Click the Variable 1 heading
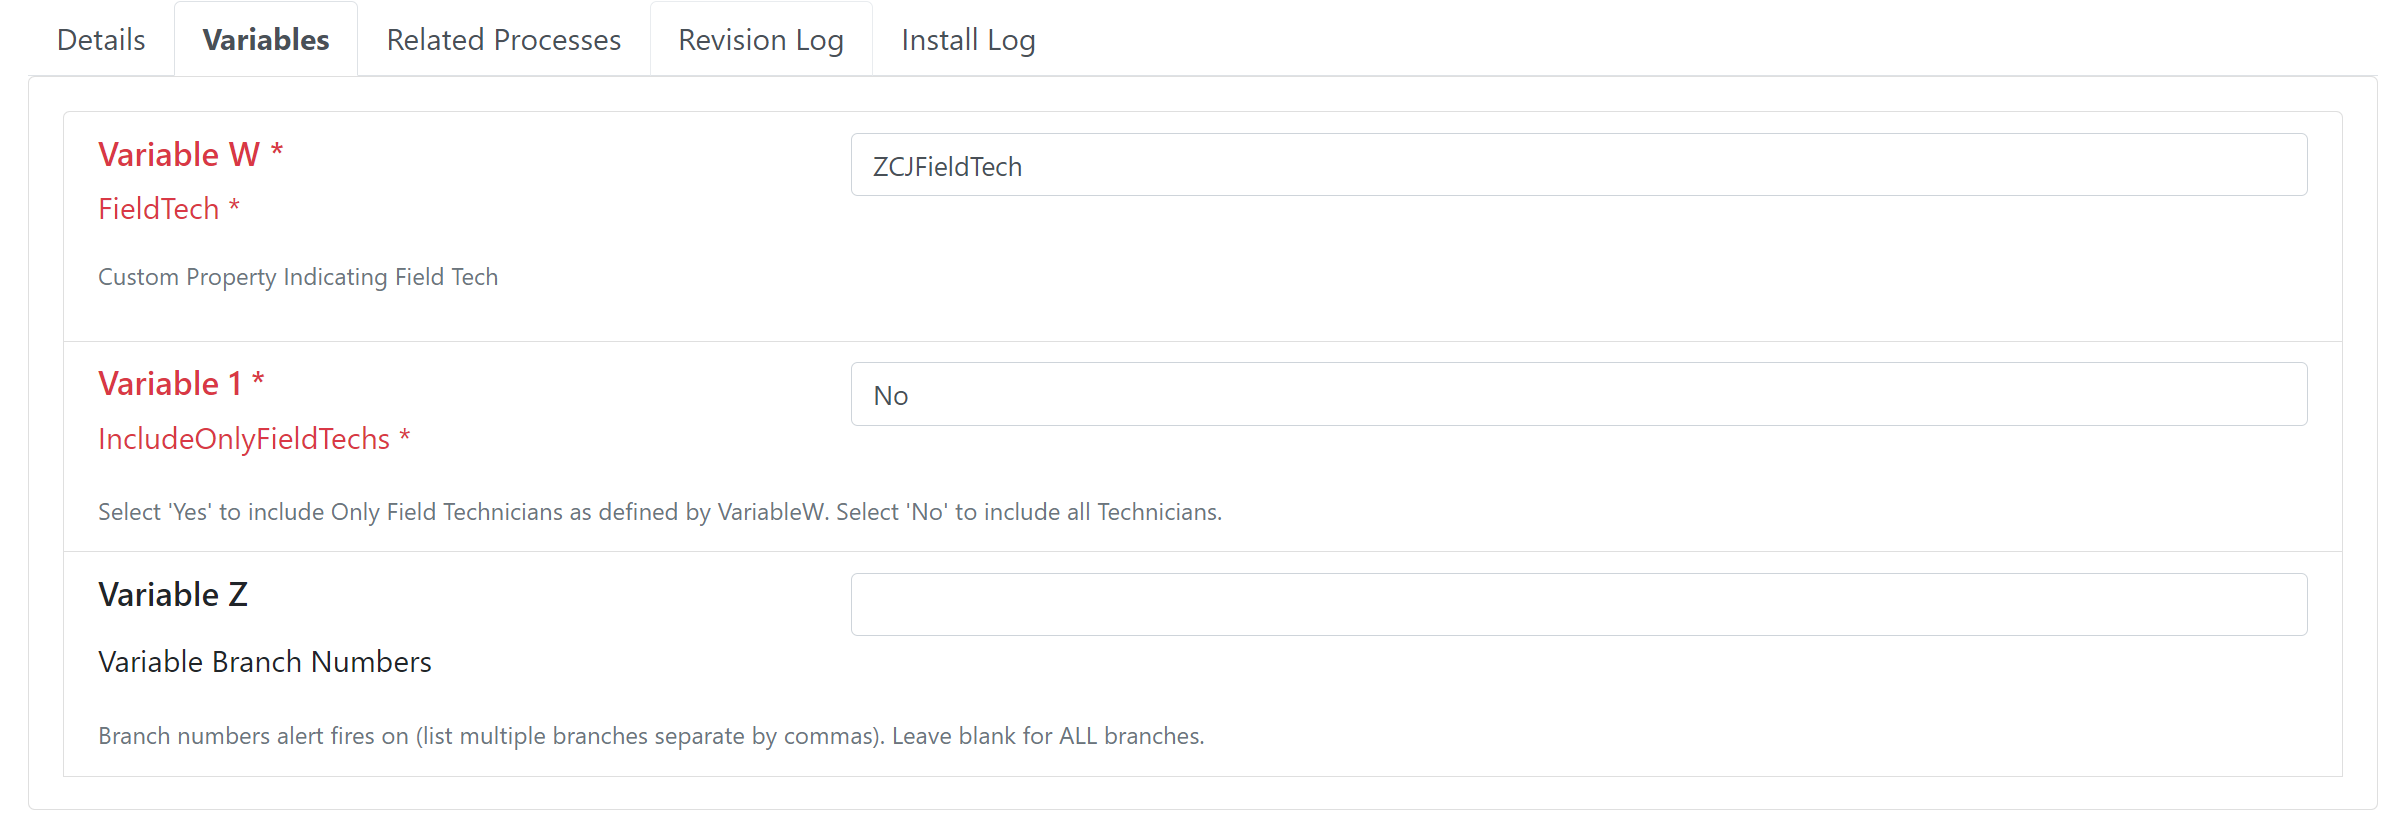Screen dimensions: 2394x820 tap(170, 384)
